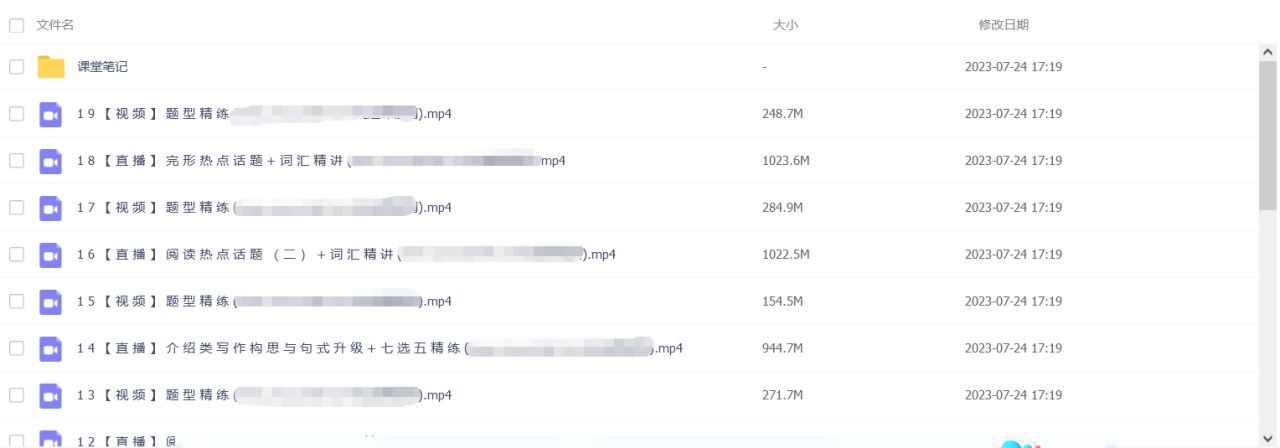
Task: Click the yellow 课堂笔记 folder icon
Action: (51, 67)
